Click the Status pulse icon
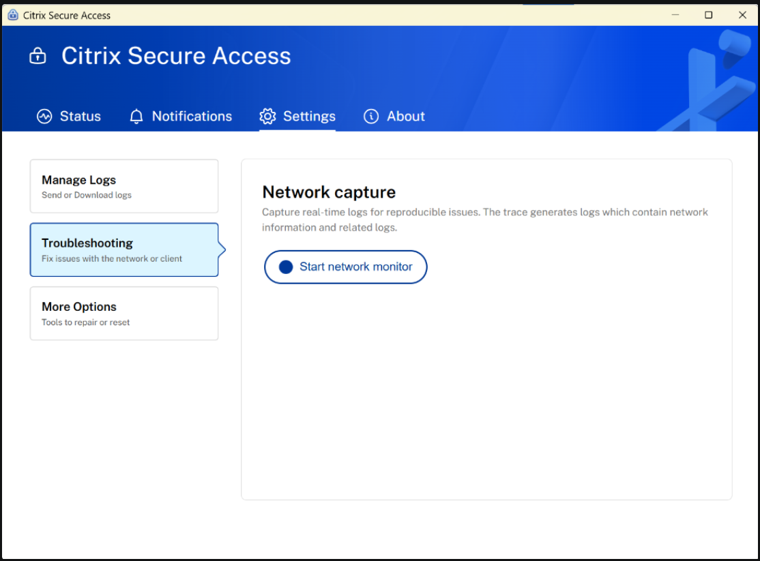 (x=45, y=116)
